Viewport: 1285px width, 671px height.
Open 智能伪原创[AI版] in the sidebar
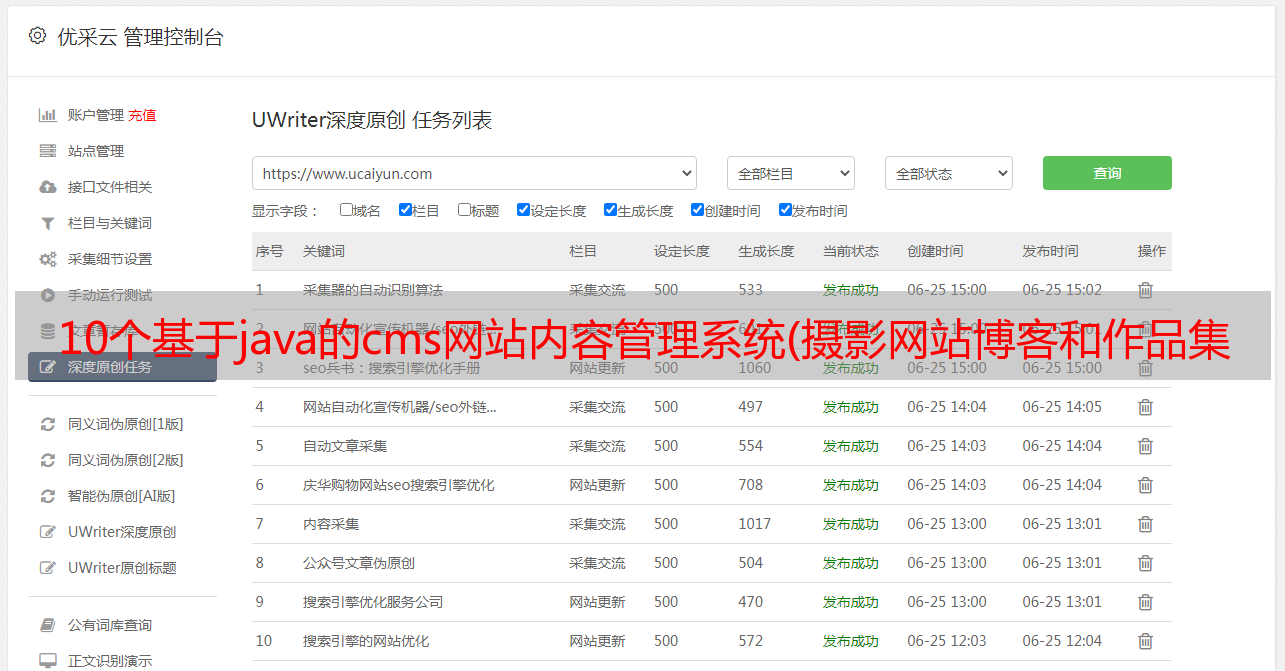click(x=121, y=496)
